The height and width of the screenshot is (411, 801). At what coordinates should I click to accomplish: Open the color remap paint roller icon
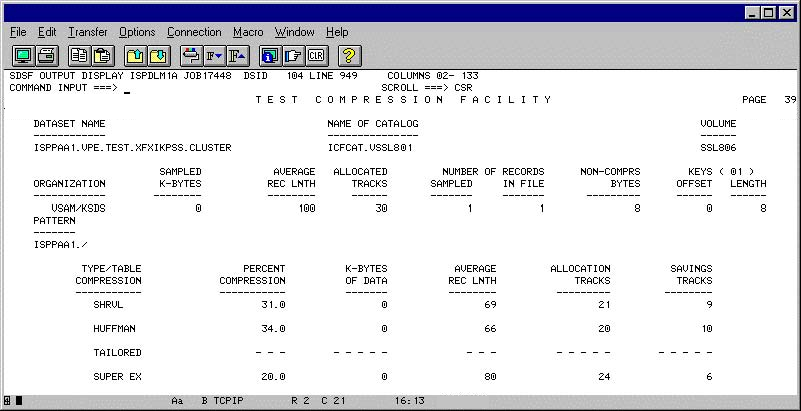192,55
